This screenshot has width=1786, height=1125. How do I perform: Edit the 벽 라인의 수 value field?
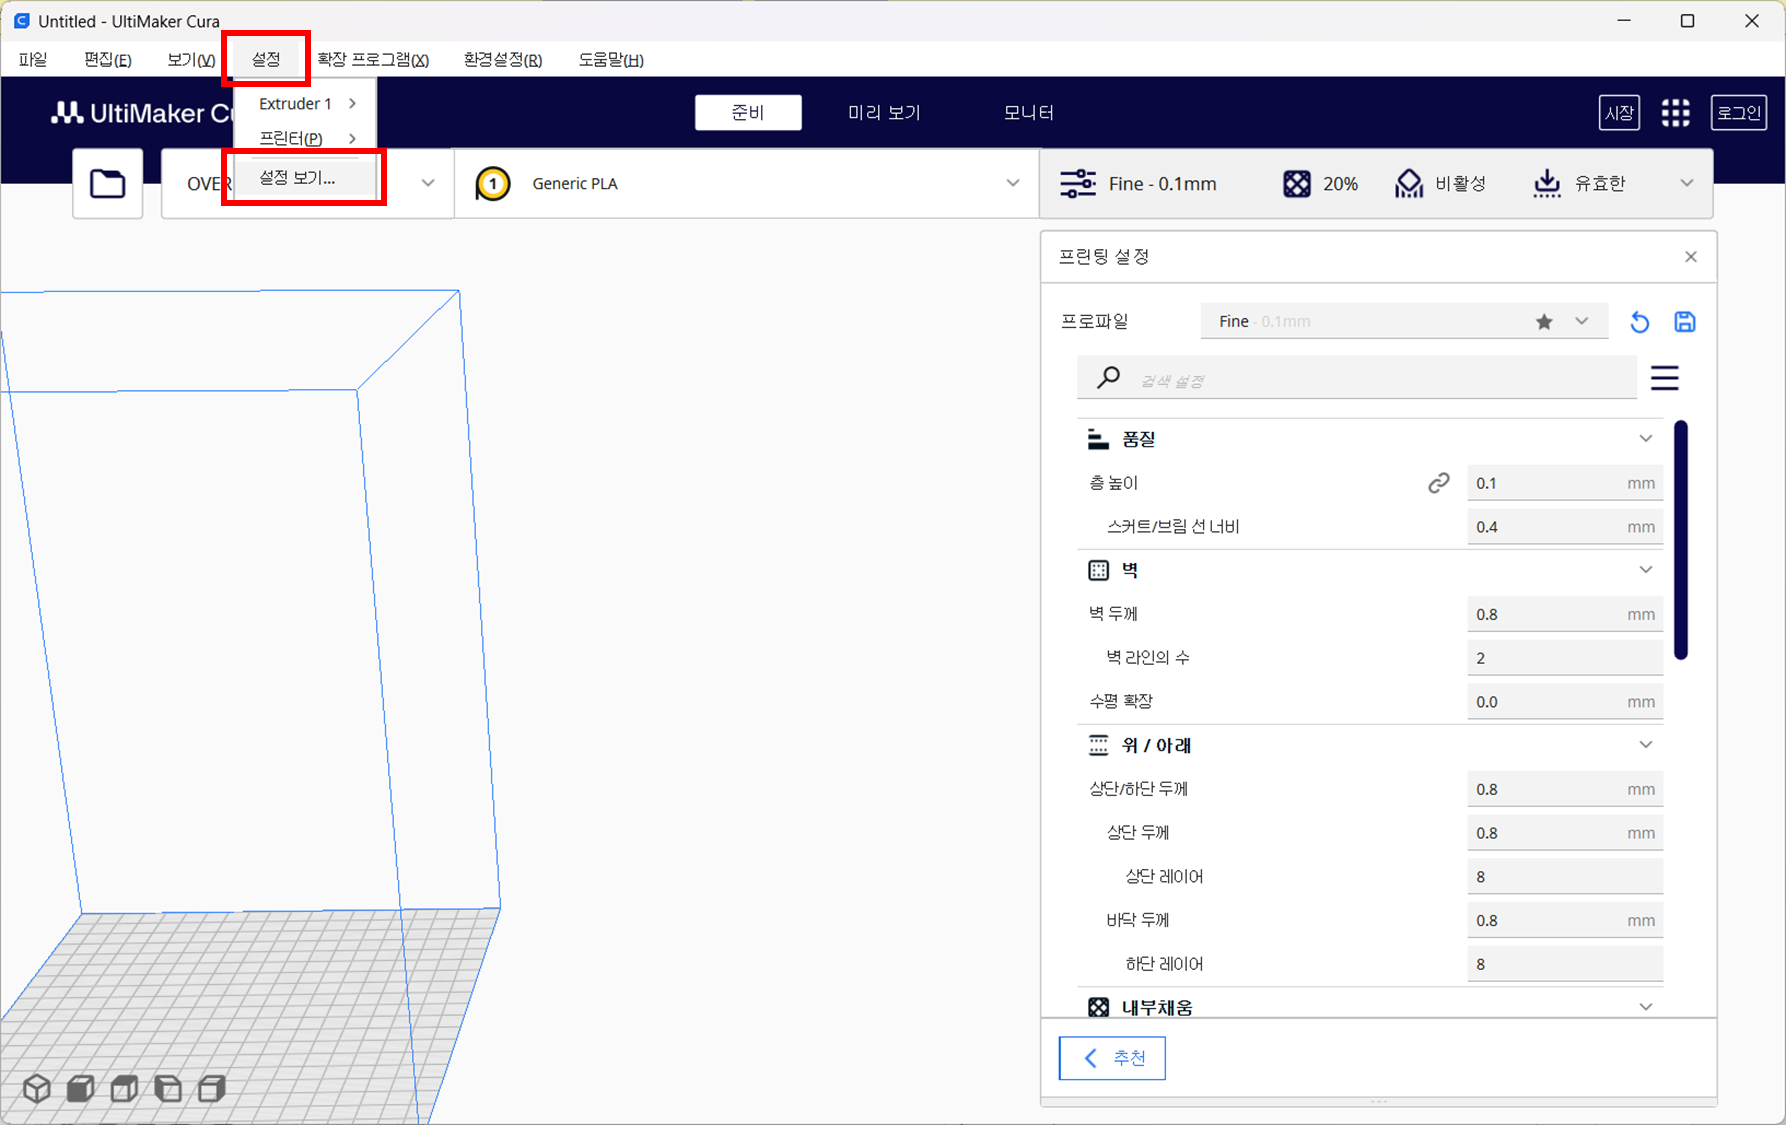pos(1565,658)
